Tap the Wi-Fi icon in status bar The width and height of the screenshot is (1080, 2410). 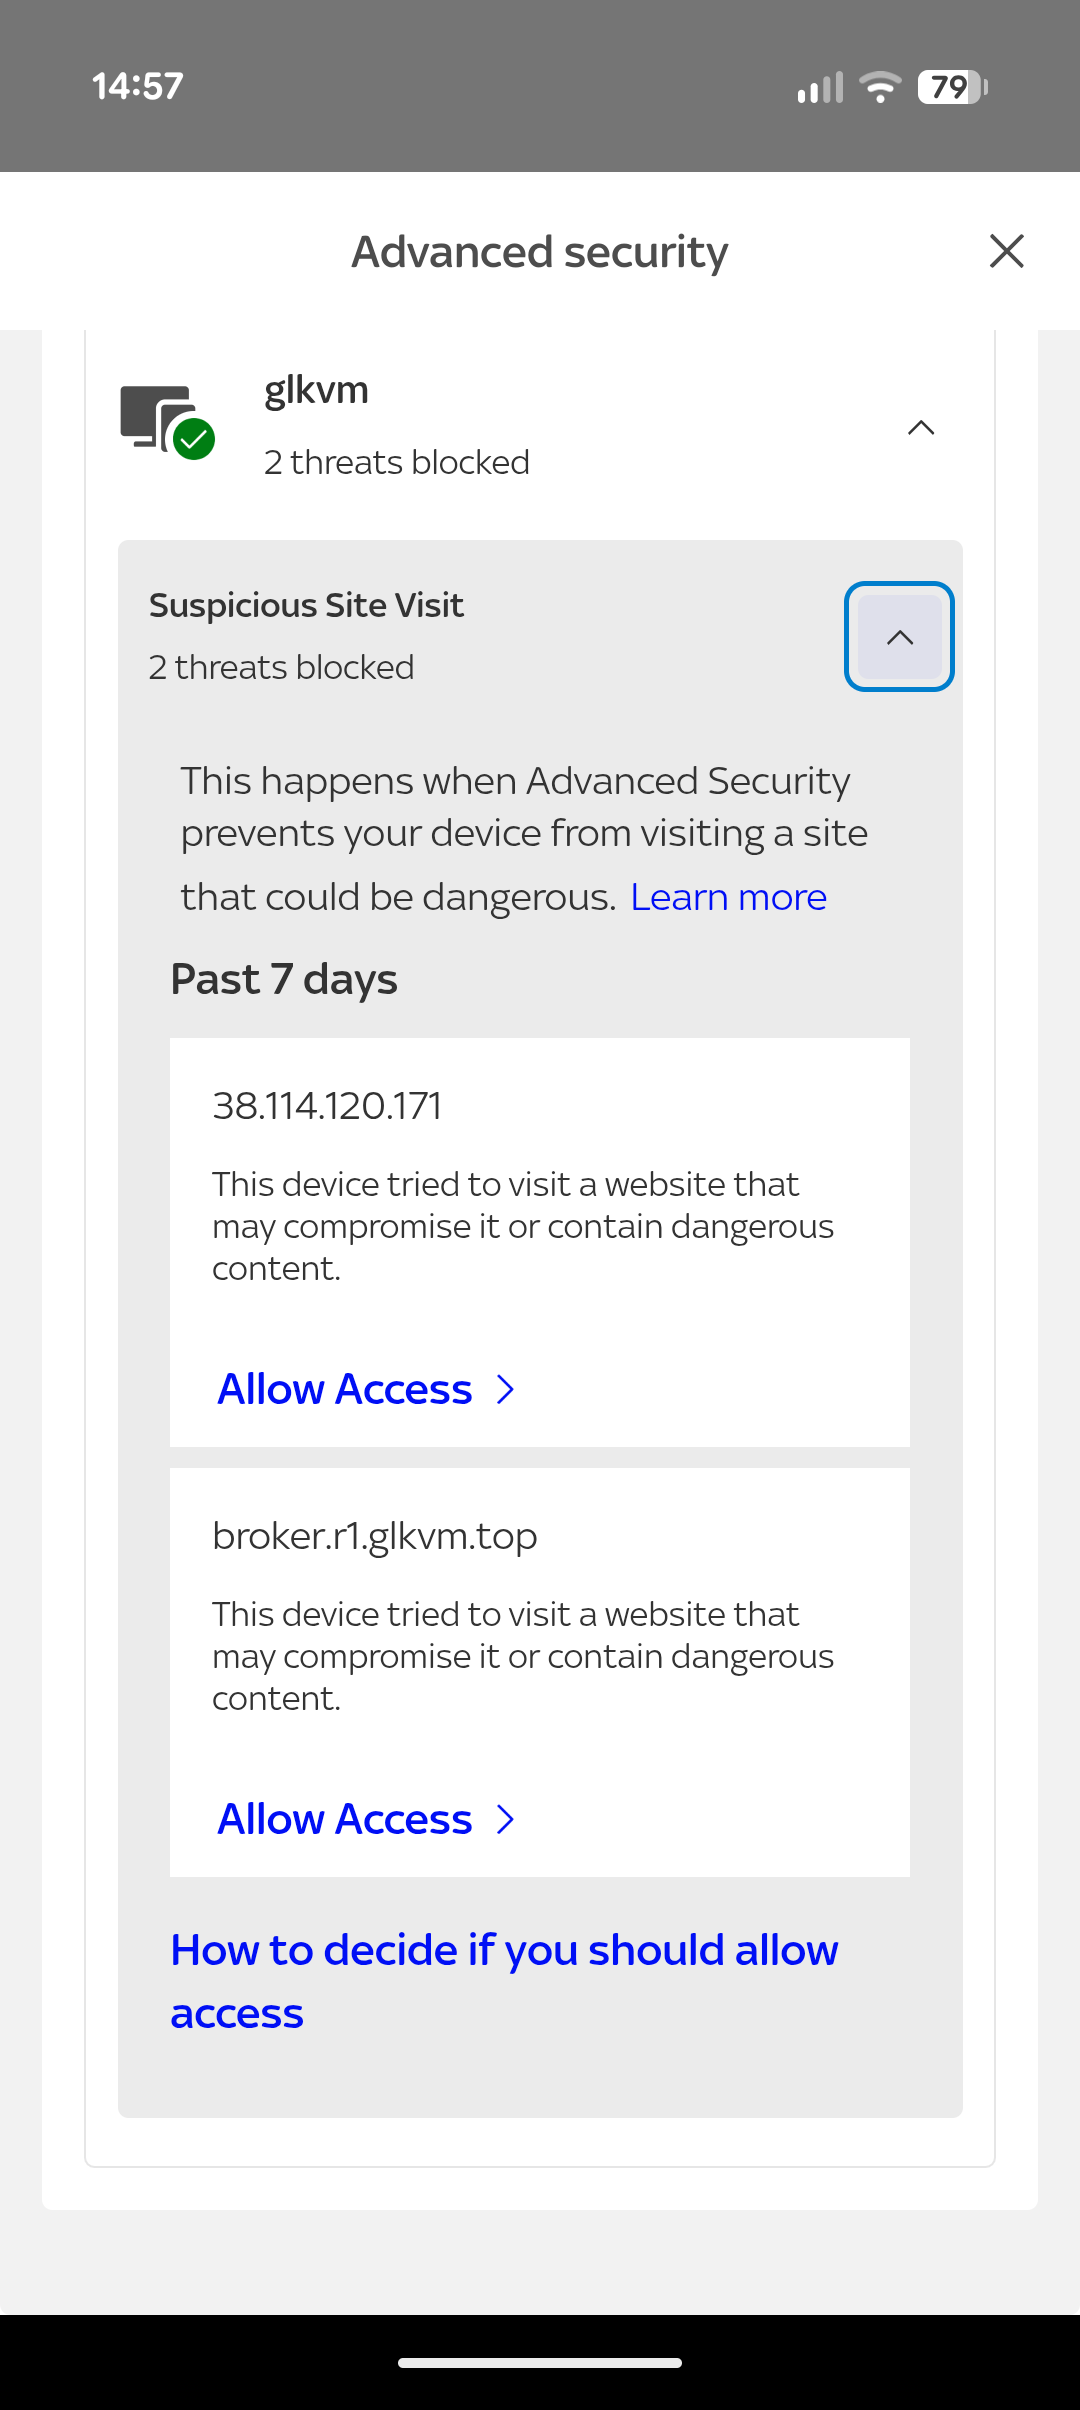880,87
